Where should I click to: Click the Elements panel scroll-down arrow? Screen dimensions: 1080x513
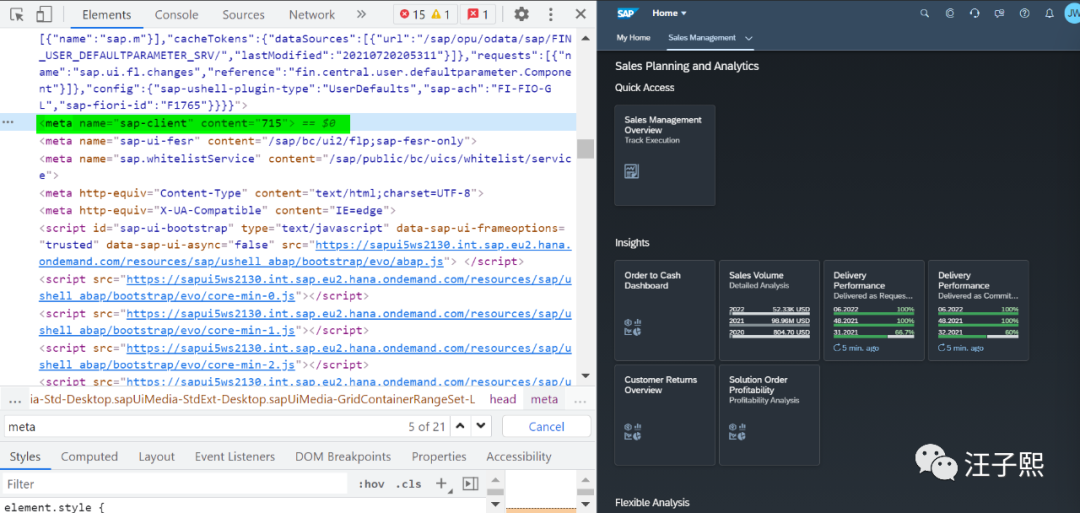(x=585, y=375)
